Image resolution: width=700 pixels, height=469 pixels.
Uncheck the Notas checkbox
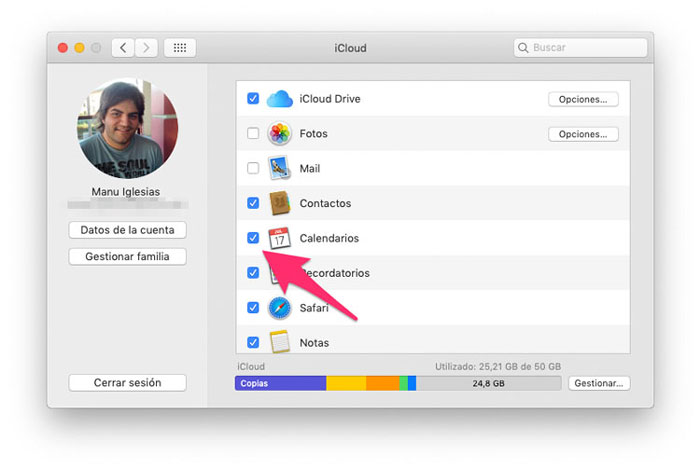(253, 342)
